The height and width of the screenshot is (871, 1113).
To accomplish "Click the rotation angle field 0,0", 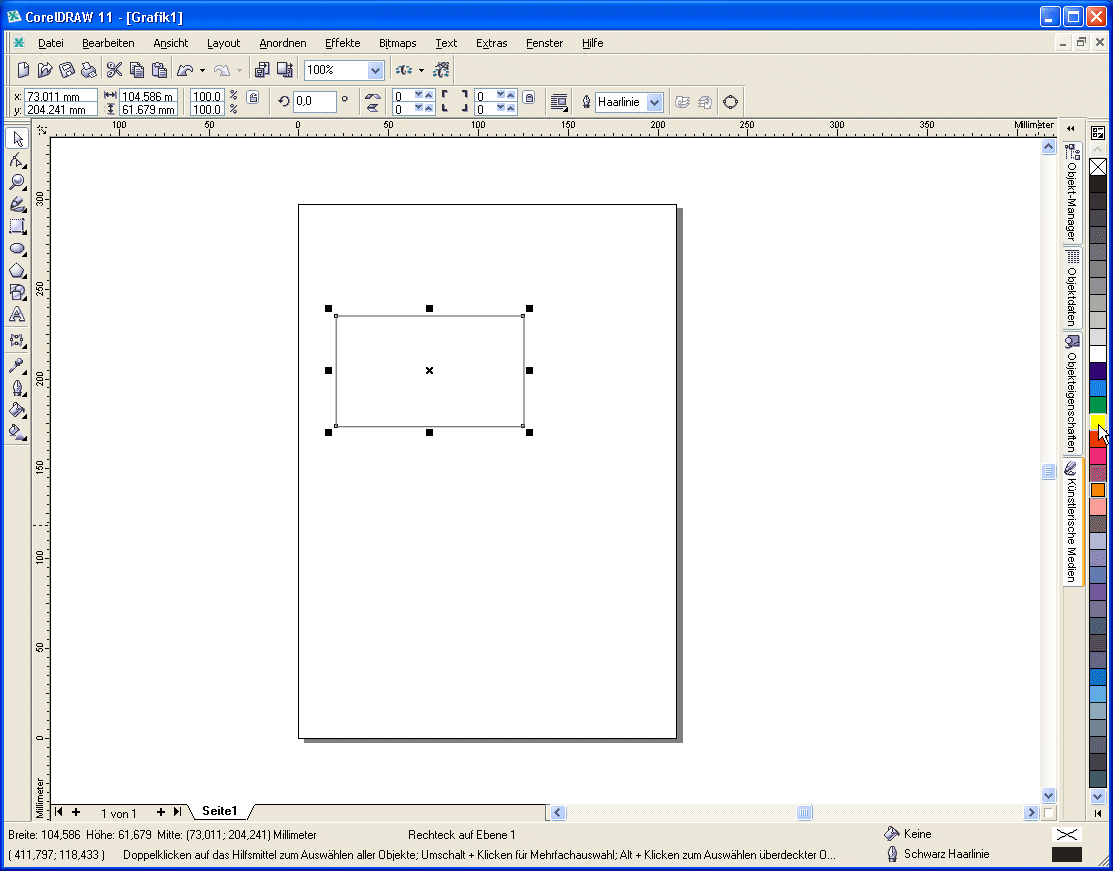I will tap(314, 102).
